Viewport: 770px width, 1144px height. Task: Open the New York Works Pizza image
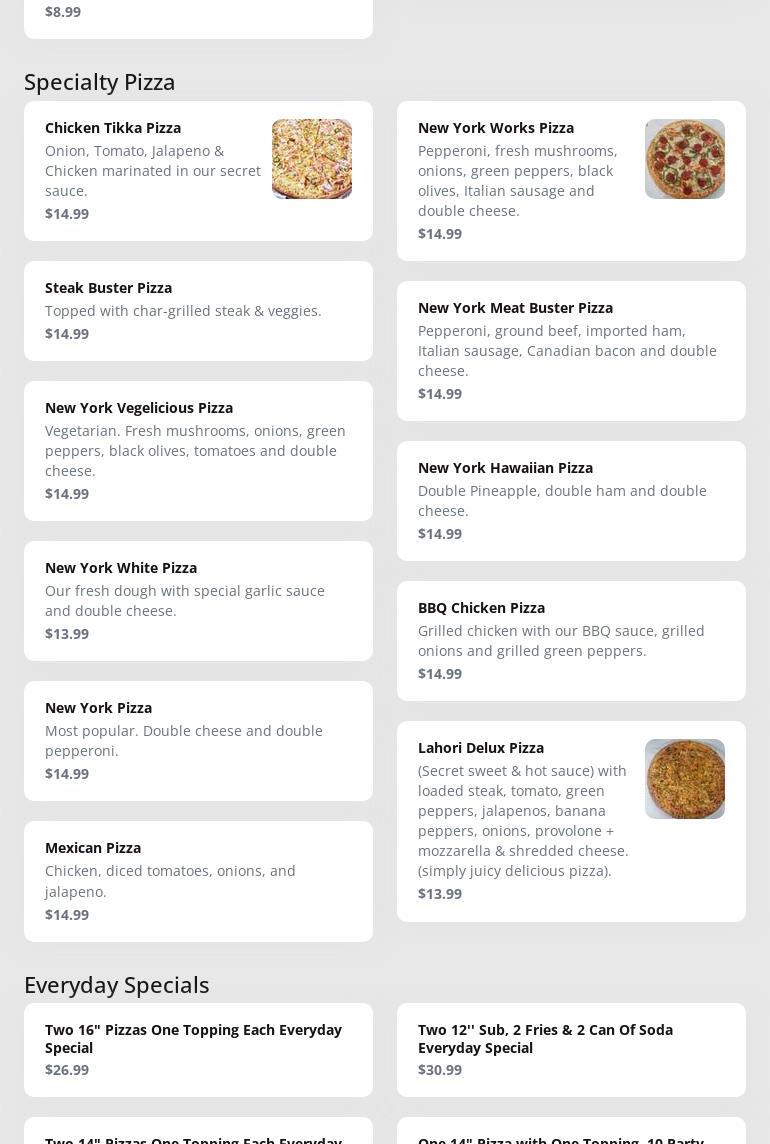coord(684,159)
